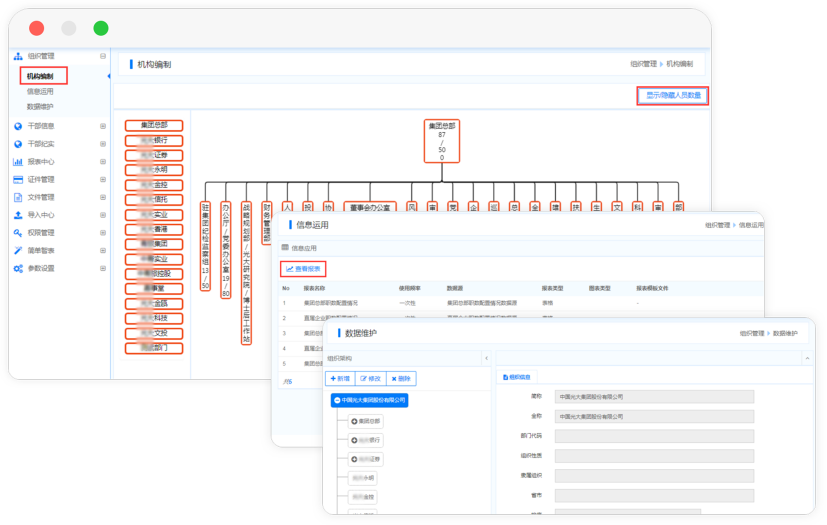This screenshot has width=827, height=525.
Task: Expand the 集团总部 node in data tree
Action: (x=355, y=422)
